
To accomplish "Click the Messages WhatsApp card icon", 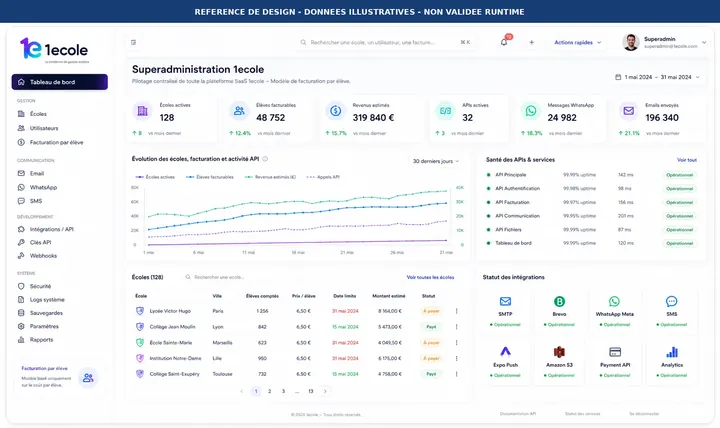I will click(x=531, y=111).
